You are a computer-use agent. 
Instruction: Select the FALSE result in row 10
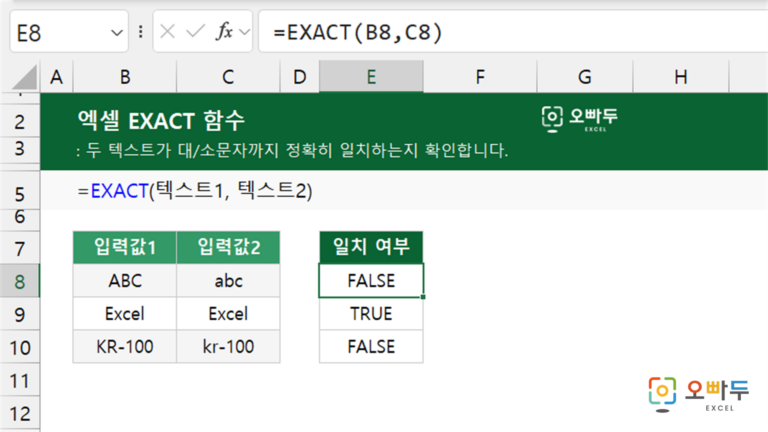[x=371, y=347]
